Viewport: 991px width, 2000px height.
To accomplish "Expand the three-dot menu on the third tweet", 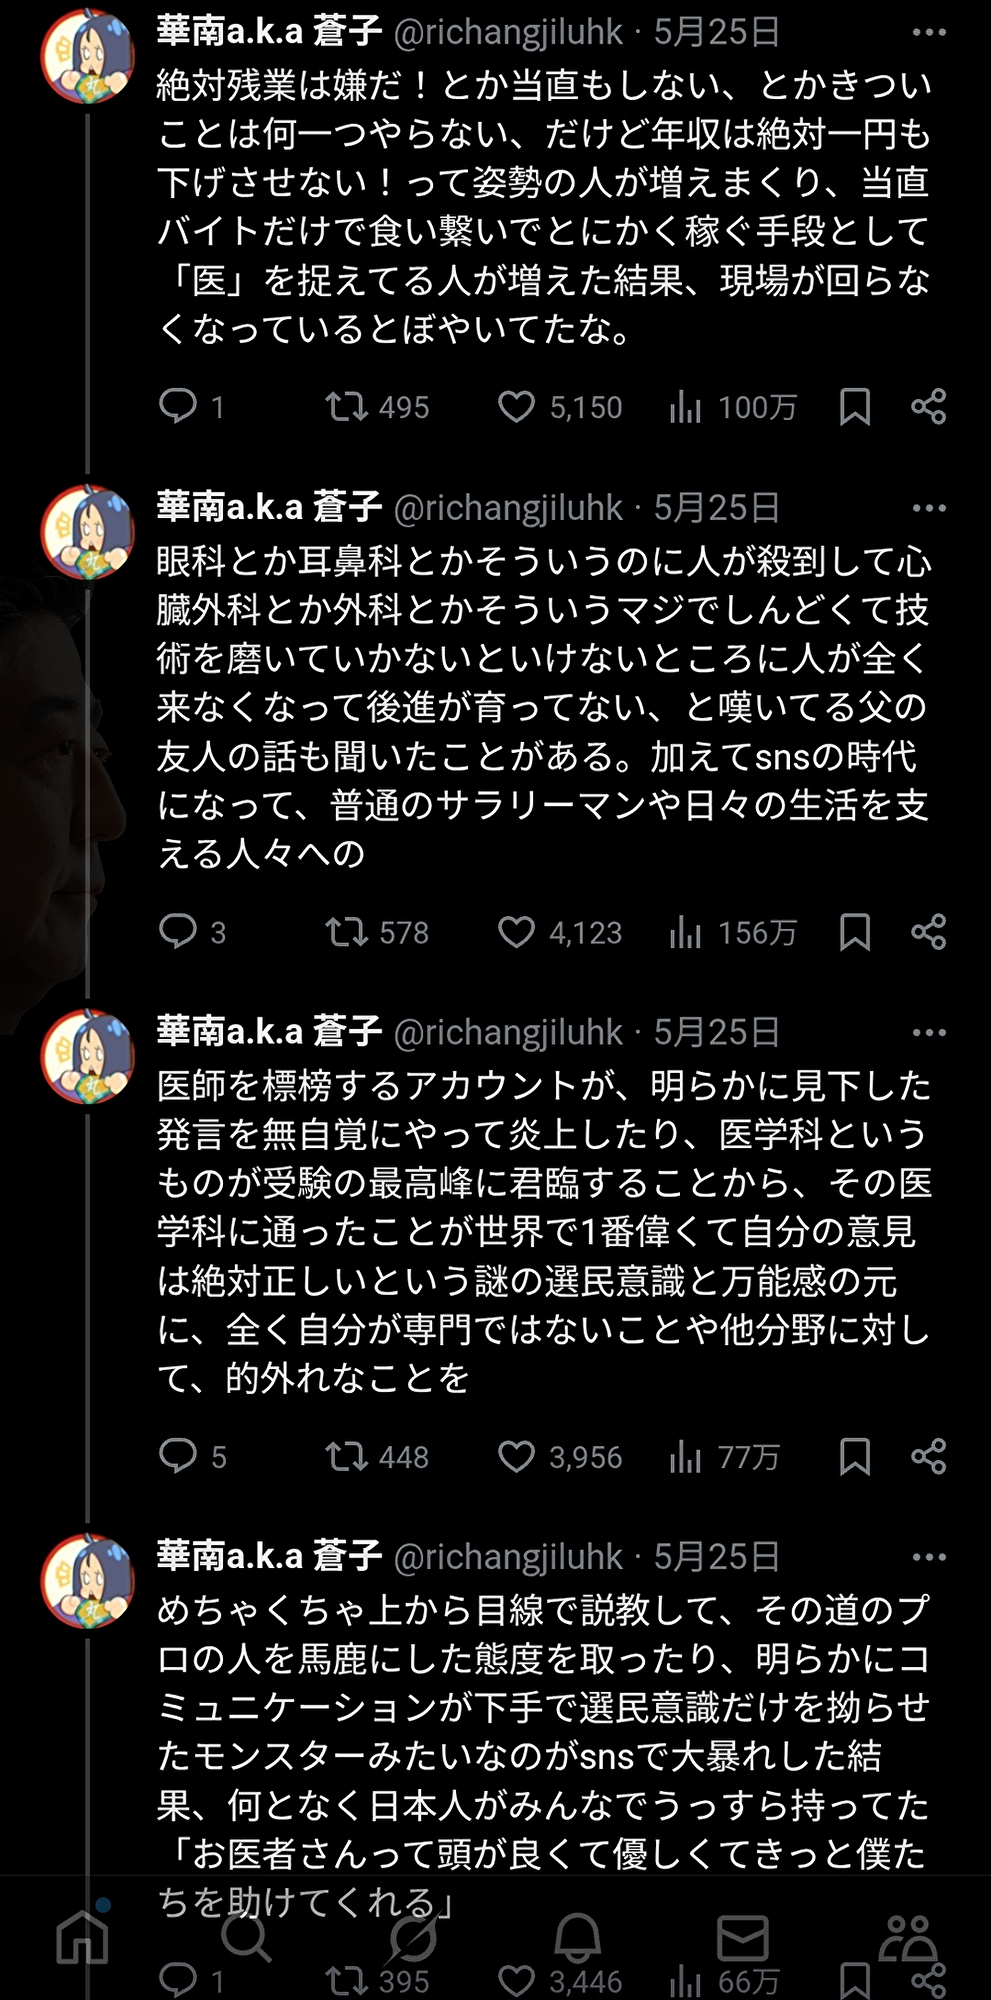I will (x=929, y=1033).
